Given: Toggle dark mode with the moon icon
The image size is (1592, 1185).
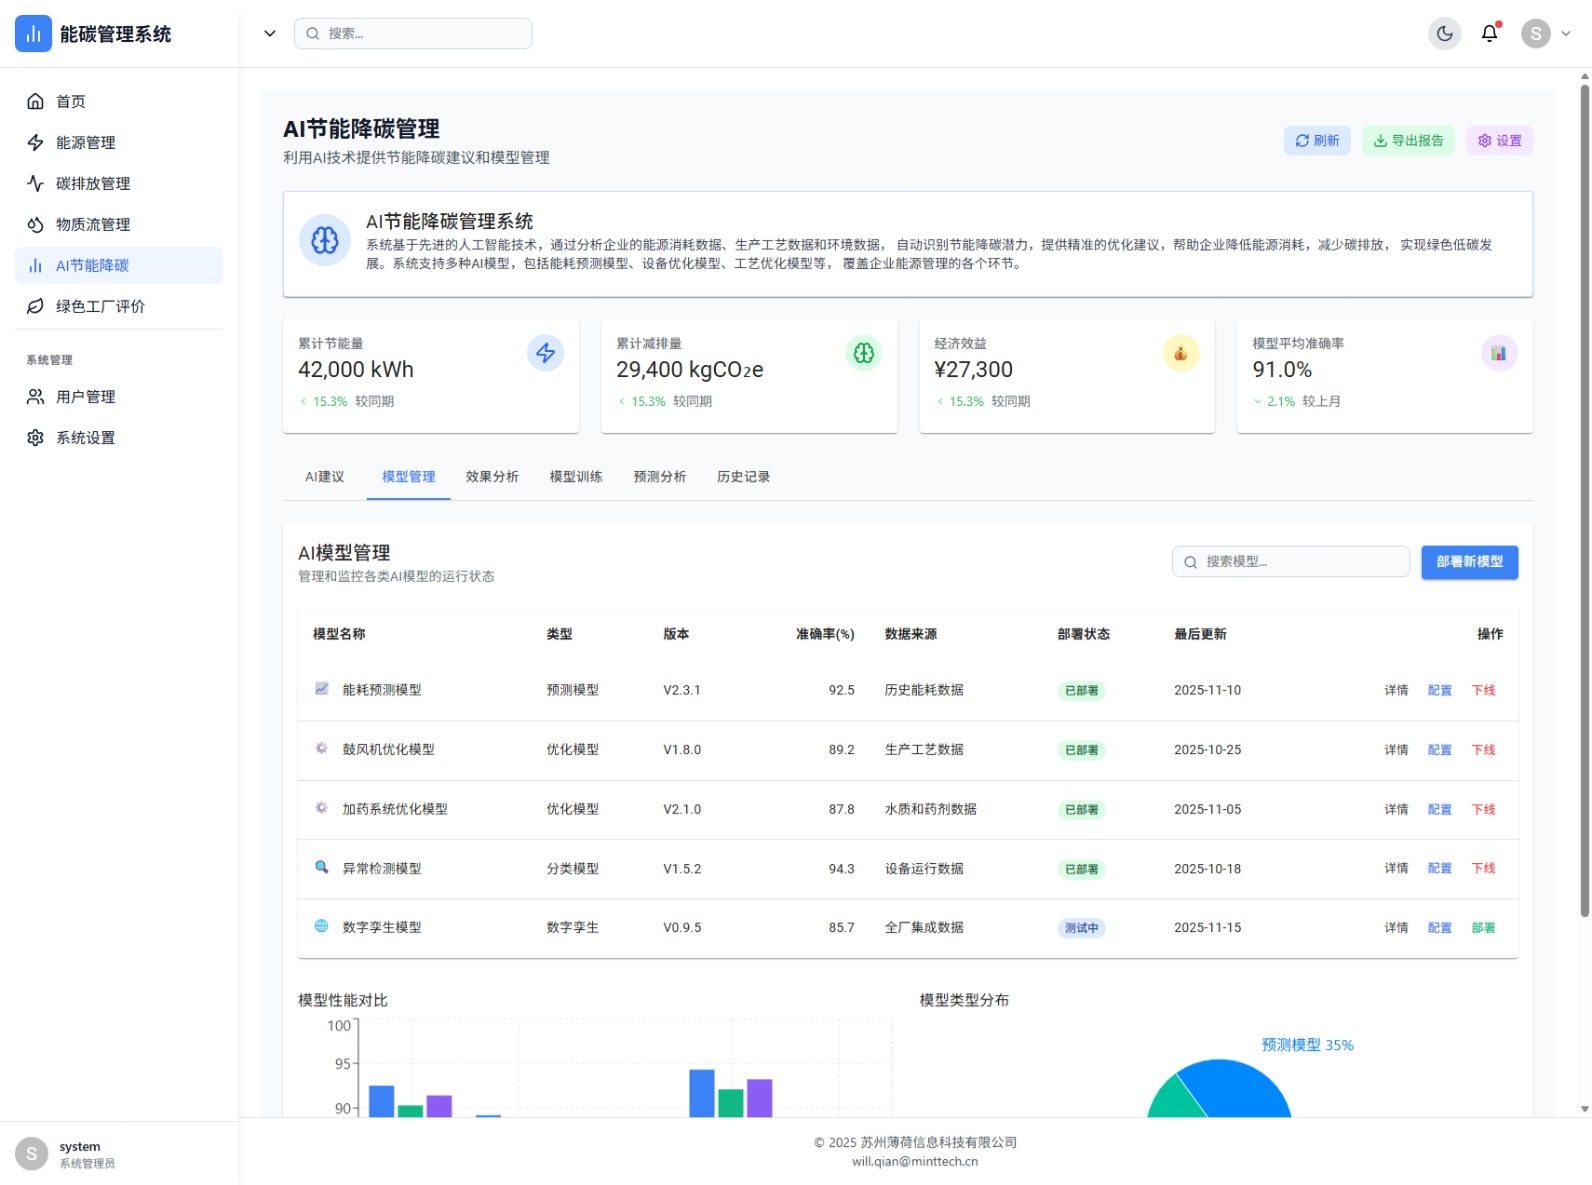Looking at the screenshot, I should click(x=1444, y=34).
